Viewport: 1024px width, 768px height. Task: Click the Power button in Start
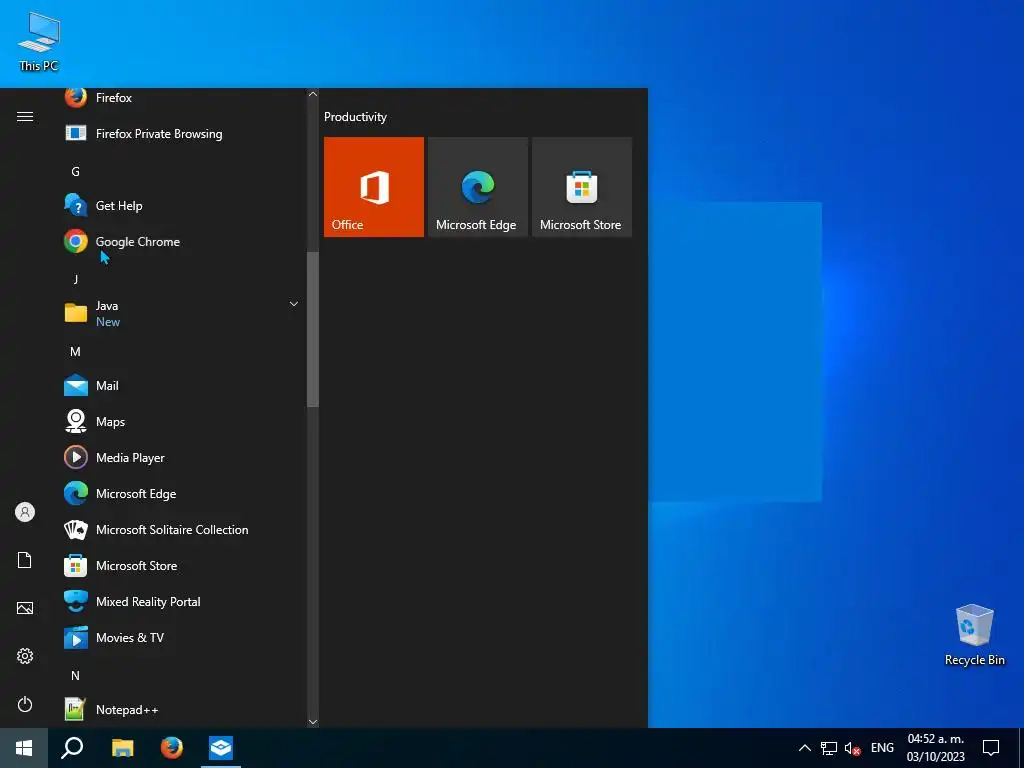pyautogui.click(x=25, y=704)
